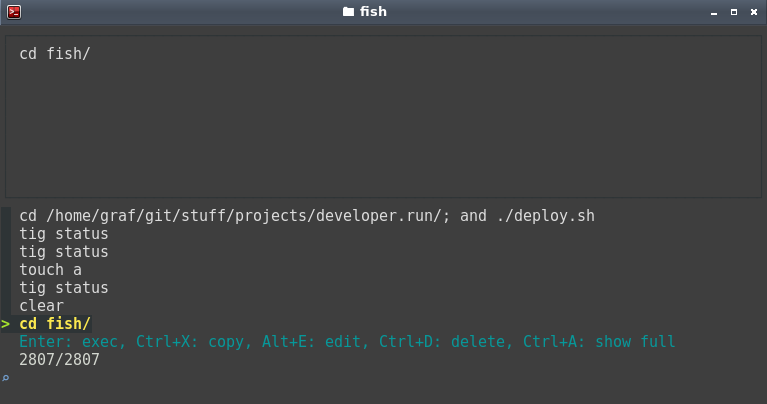The width and height of the screenshot is (767, 404).
Task: Select the 'clear' history entry
Action: point(42,306)
